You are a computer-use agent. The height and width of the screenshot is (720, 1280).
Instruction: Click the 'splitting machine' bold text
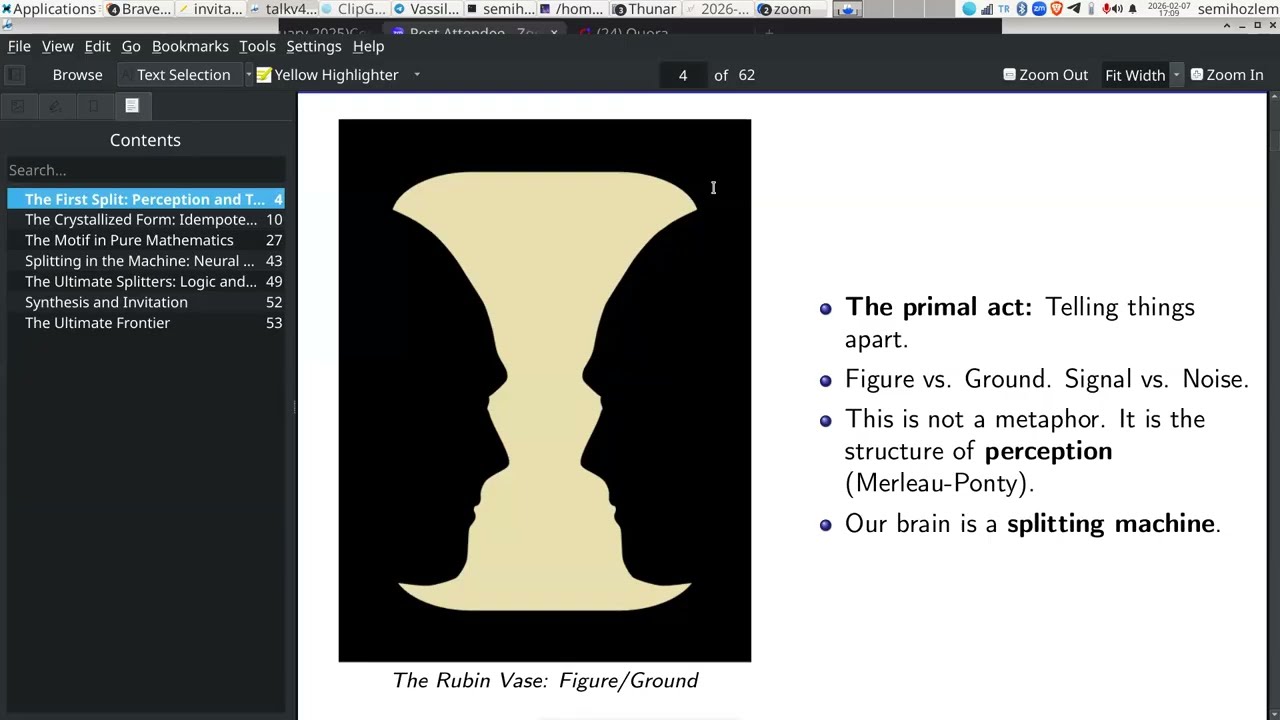pos(1111,523)
